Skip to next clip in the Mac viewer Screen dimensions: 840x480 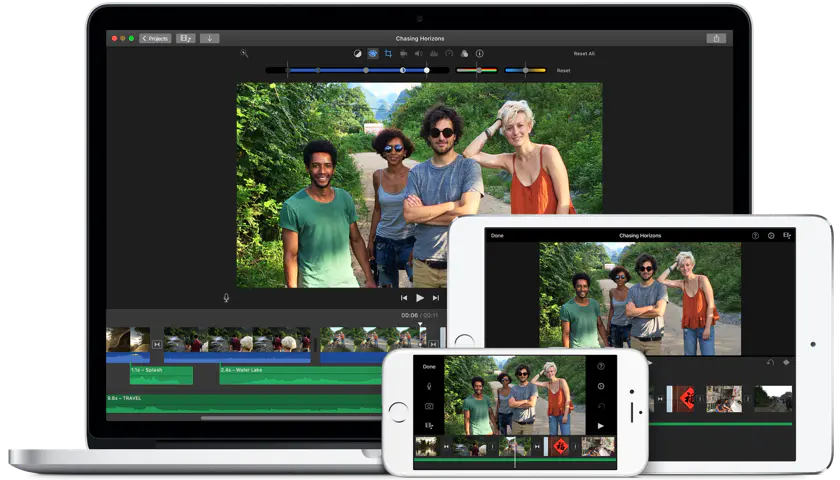(436, 298)
